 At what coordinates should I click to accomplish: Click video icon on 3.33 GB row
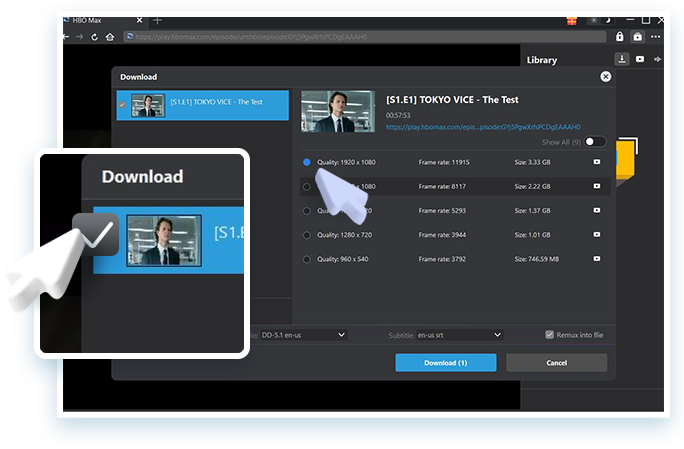597,162
